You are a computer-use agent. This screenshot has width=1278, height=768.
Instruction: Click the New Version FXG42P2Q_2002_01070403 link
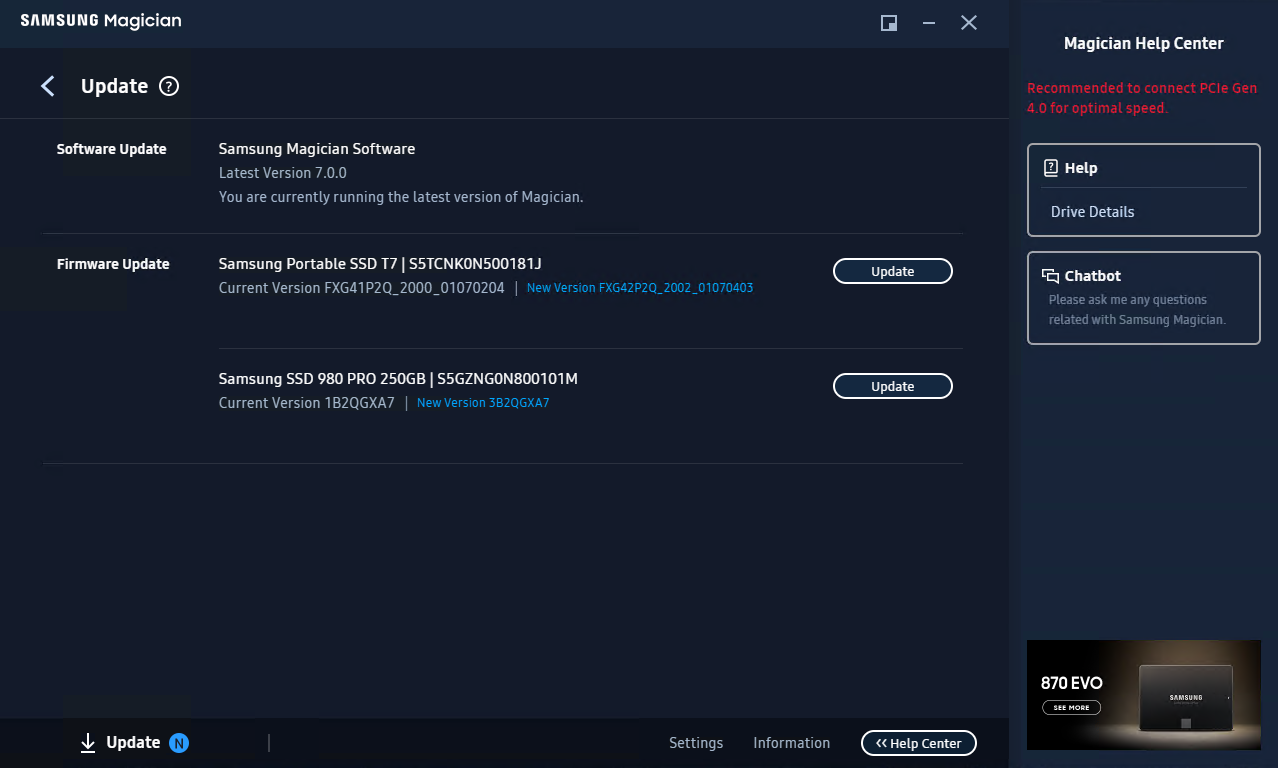click(x=640, y=288)
